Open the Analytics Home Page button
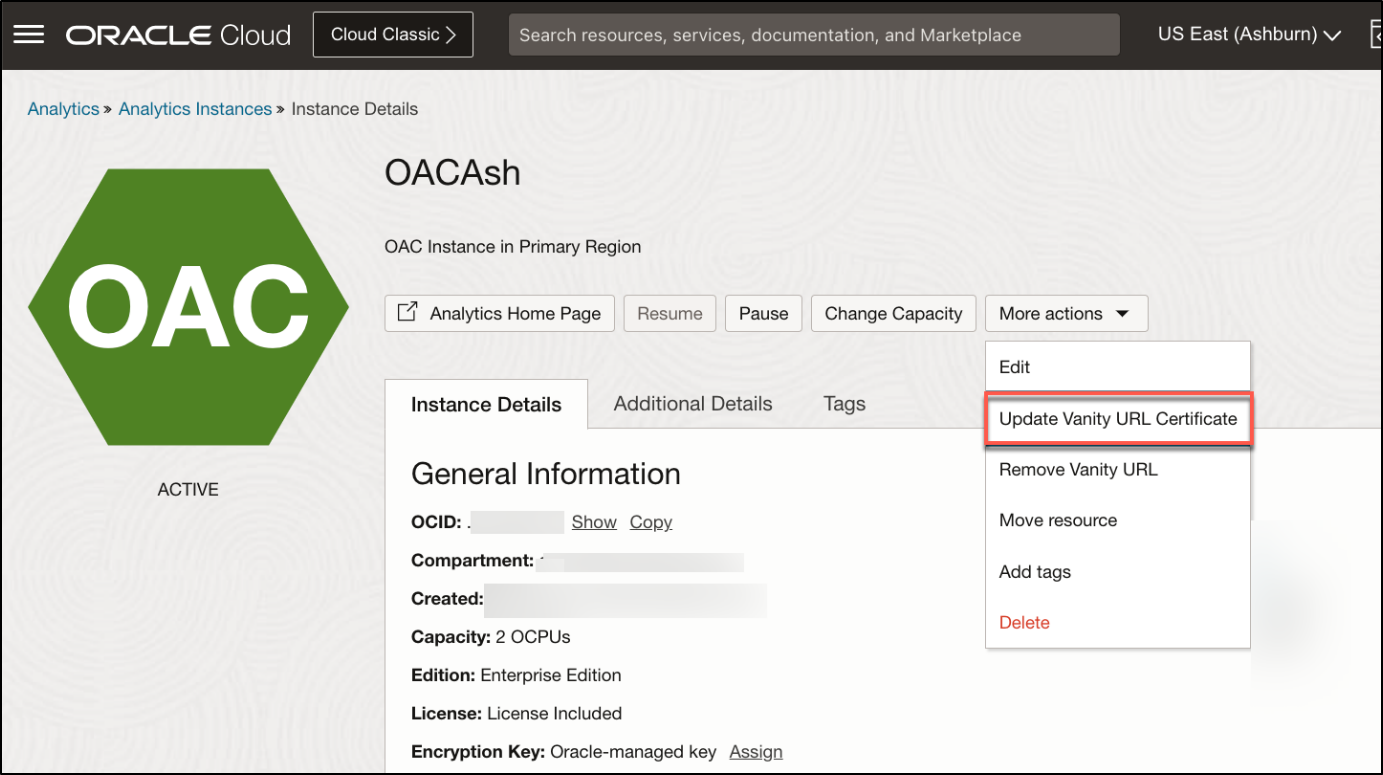This screenshot has height=775, width=1383. 499,313
